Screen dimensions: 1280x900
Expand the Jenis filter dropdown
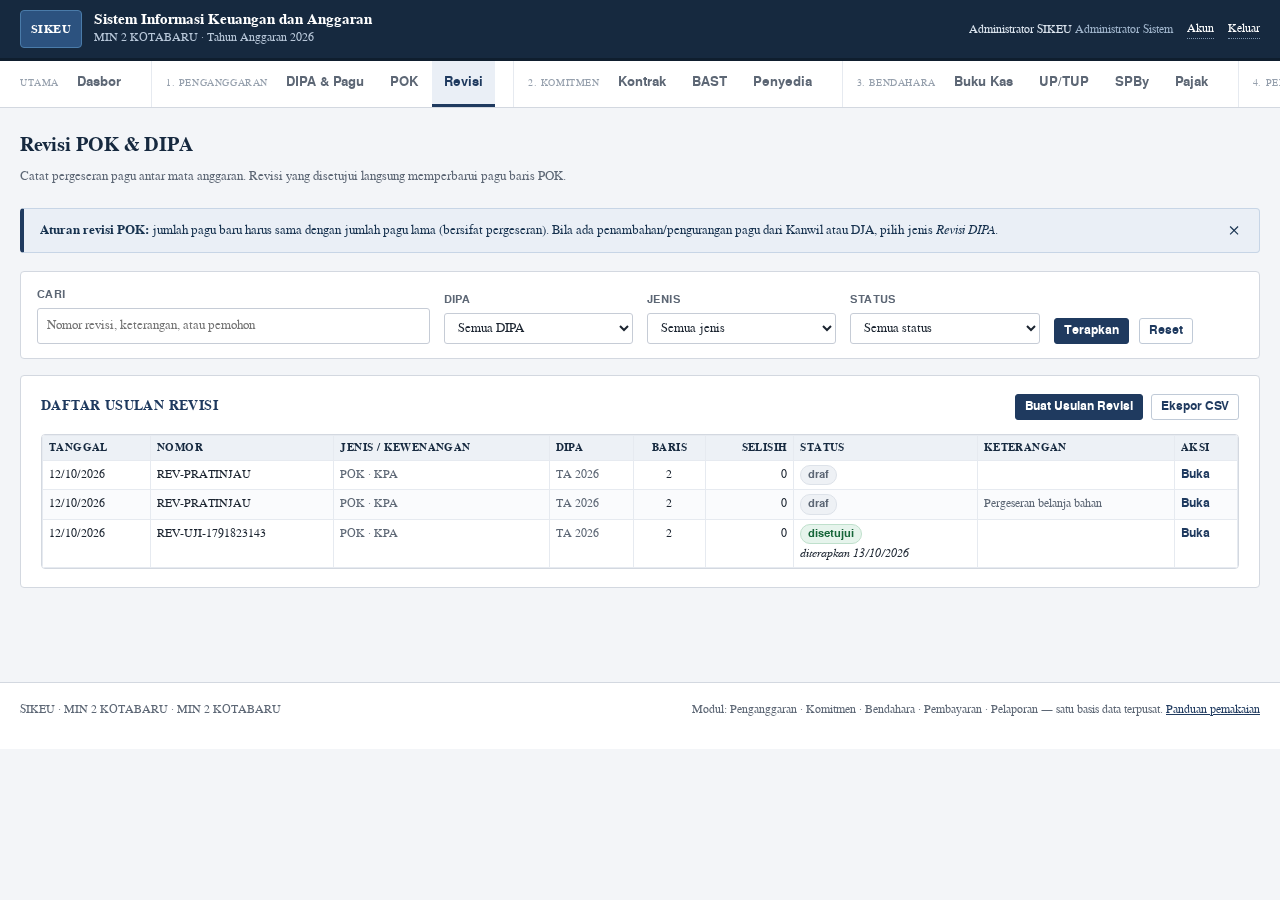(741, 328)
